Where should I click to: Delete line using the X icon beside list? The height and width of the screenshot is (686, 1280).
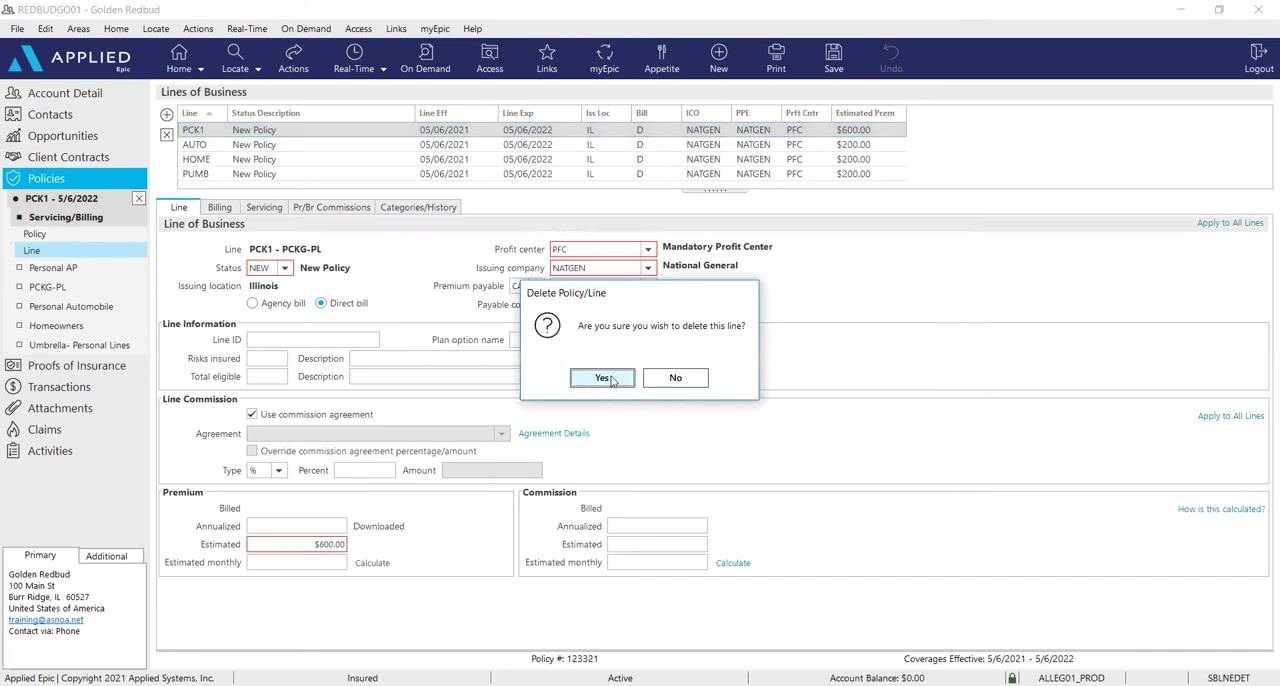(x=167, y=134)
